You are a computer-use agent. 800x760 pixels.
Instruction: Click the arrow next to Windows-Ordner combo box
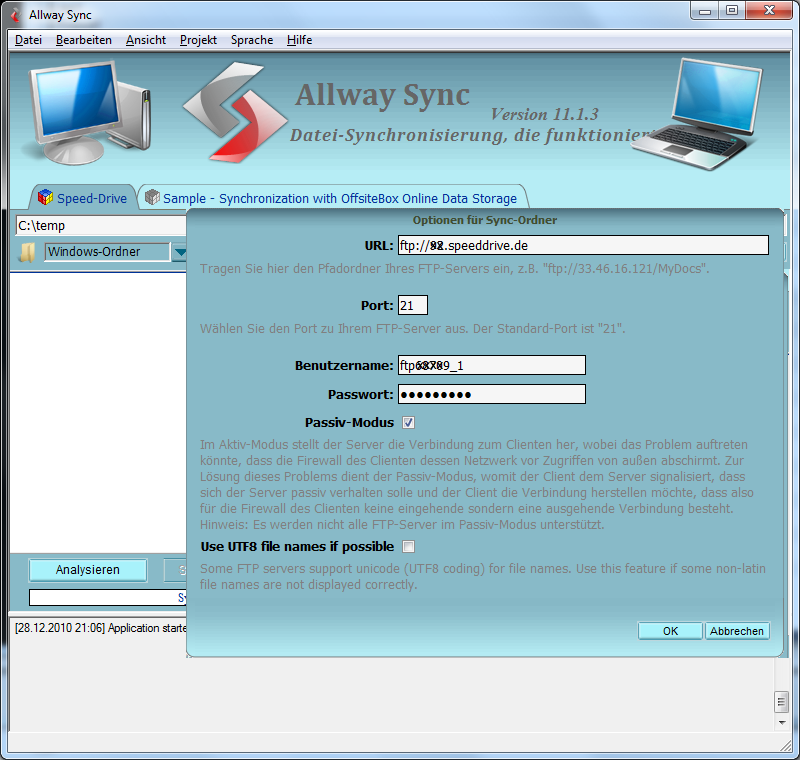[x=179, y=252]
